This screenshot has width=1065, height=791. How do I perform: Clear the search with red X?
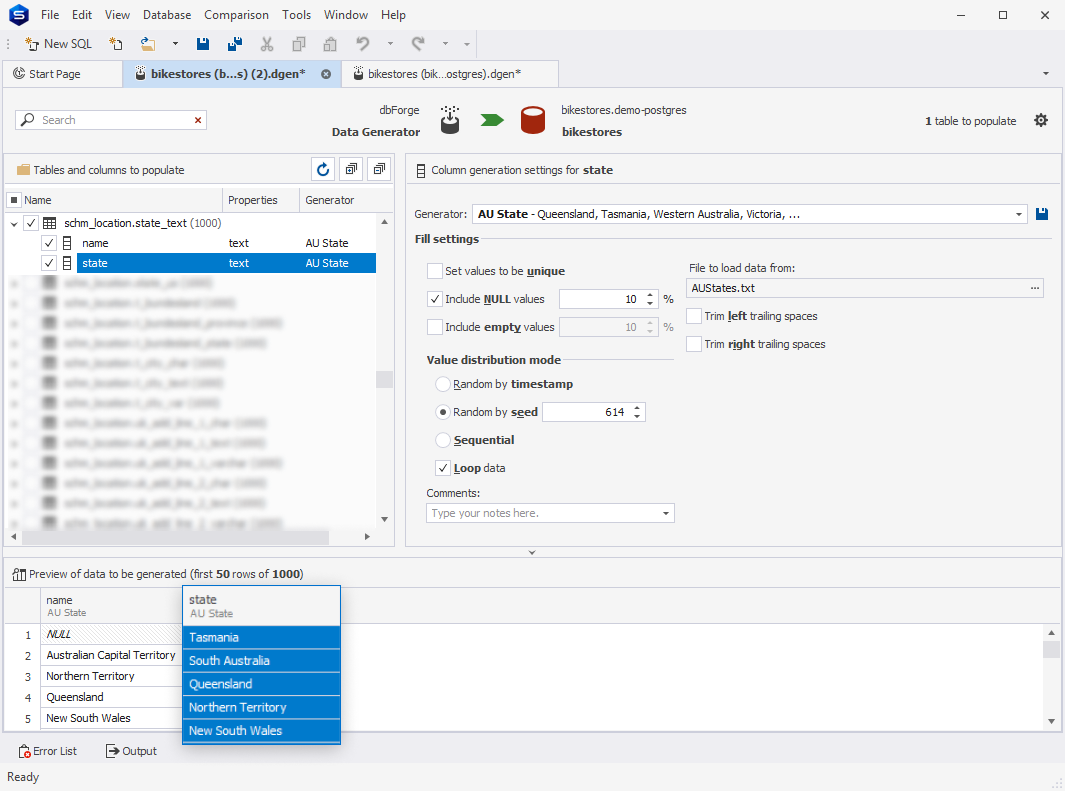click(x=198, y=120)
